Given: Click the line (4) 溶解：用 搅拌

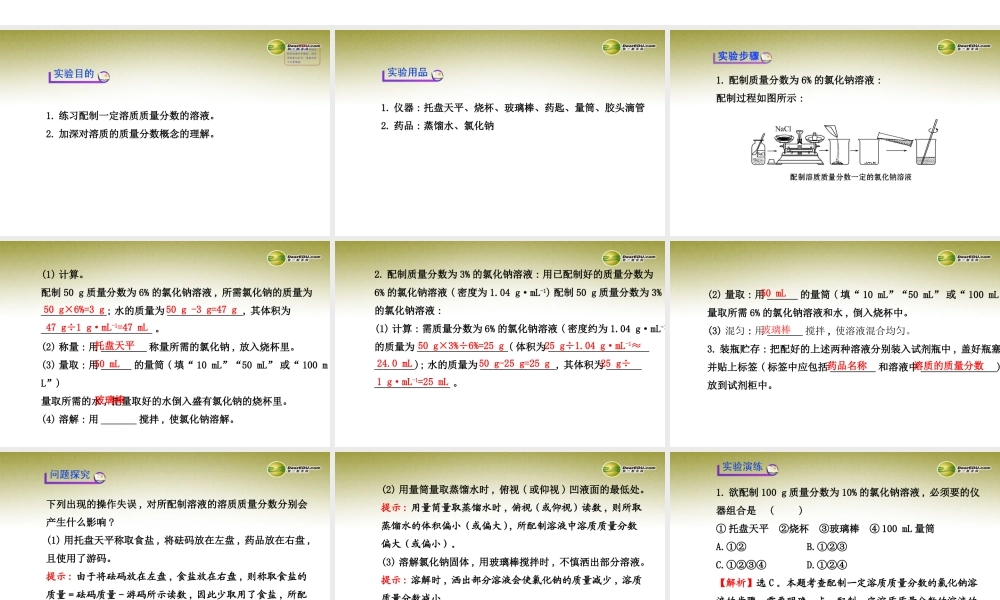Looking at the screenshot, I should point(138,420).
